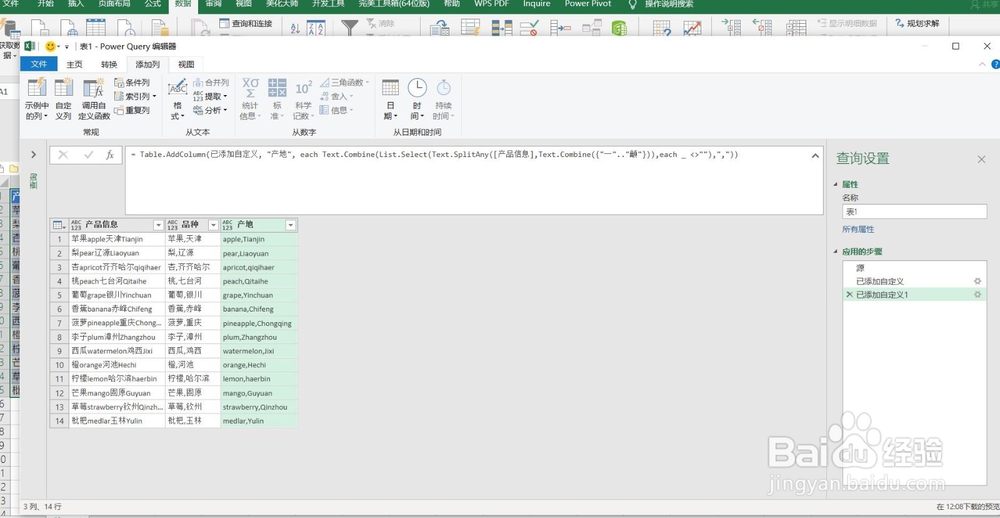Open 产地 column filter dropdown
Viewport: 1000px width, 518px height.
pos(291,225)
